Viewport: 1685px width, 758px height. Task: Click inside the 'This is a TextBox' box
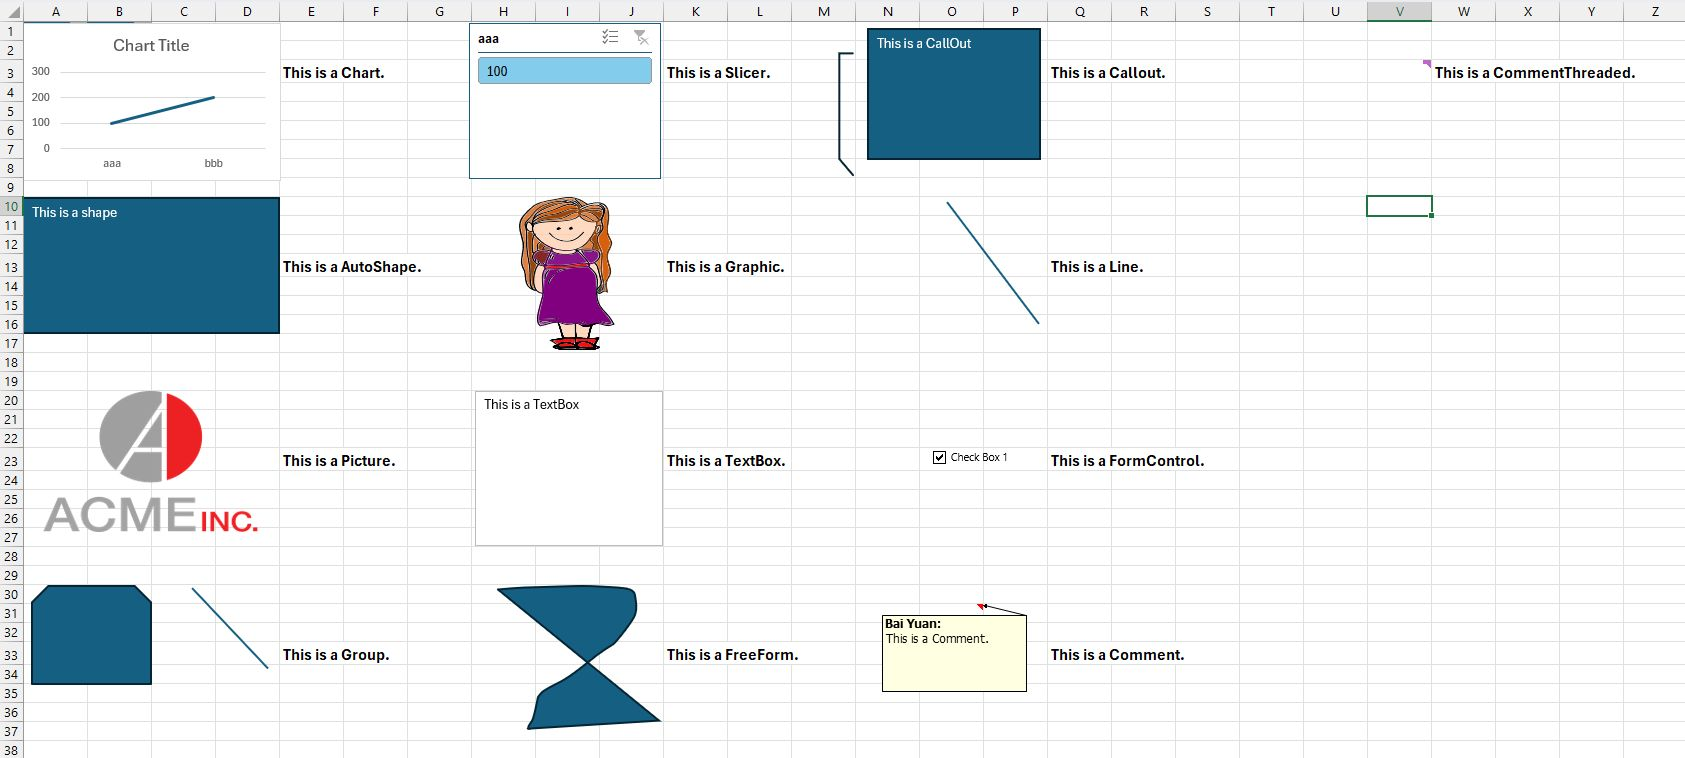(569, 468)
